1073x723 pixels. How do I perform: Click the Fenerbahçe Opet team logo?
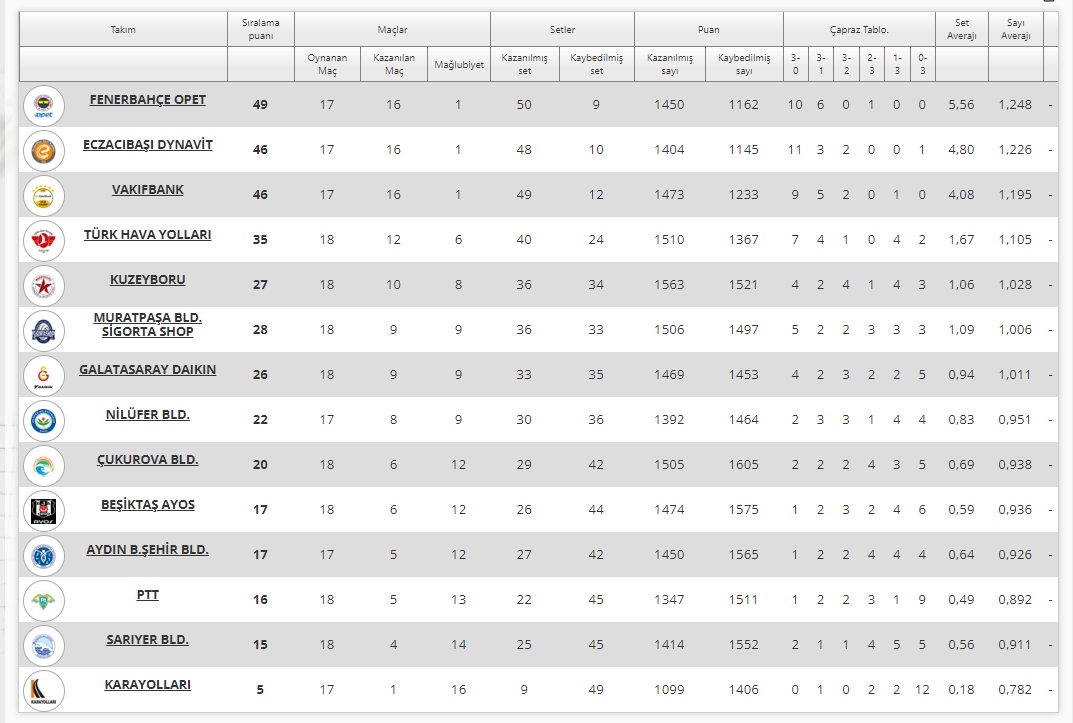pyautogui.click(x=44, y=105)
